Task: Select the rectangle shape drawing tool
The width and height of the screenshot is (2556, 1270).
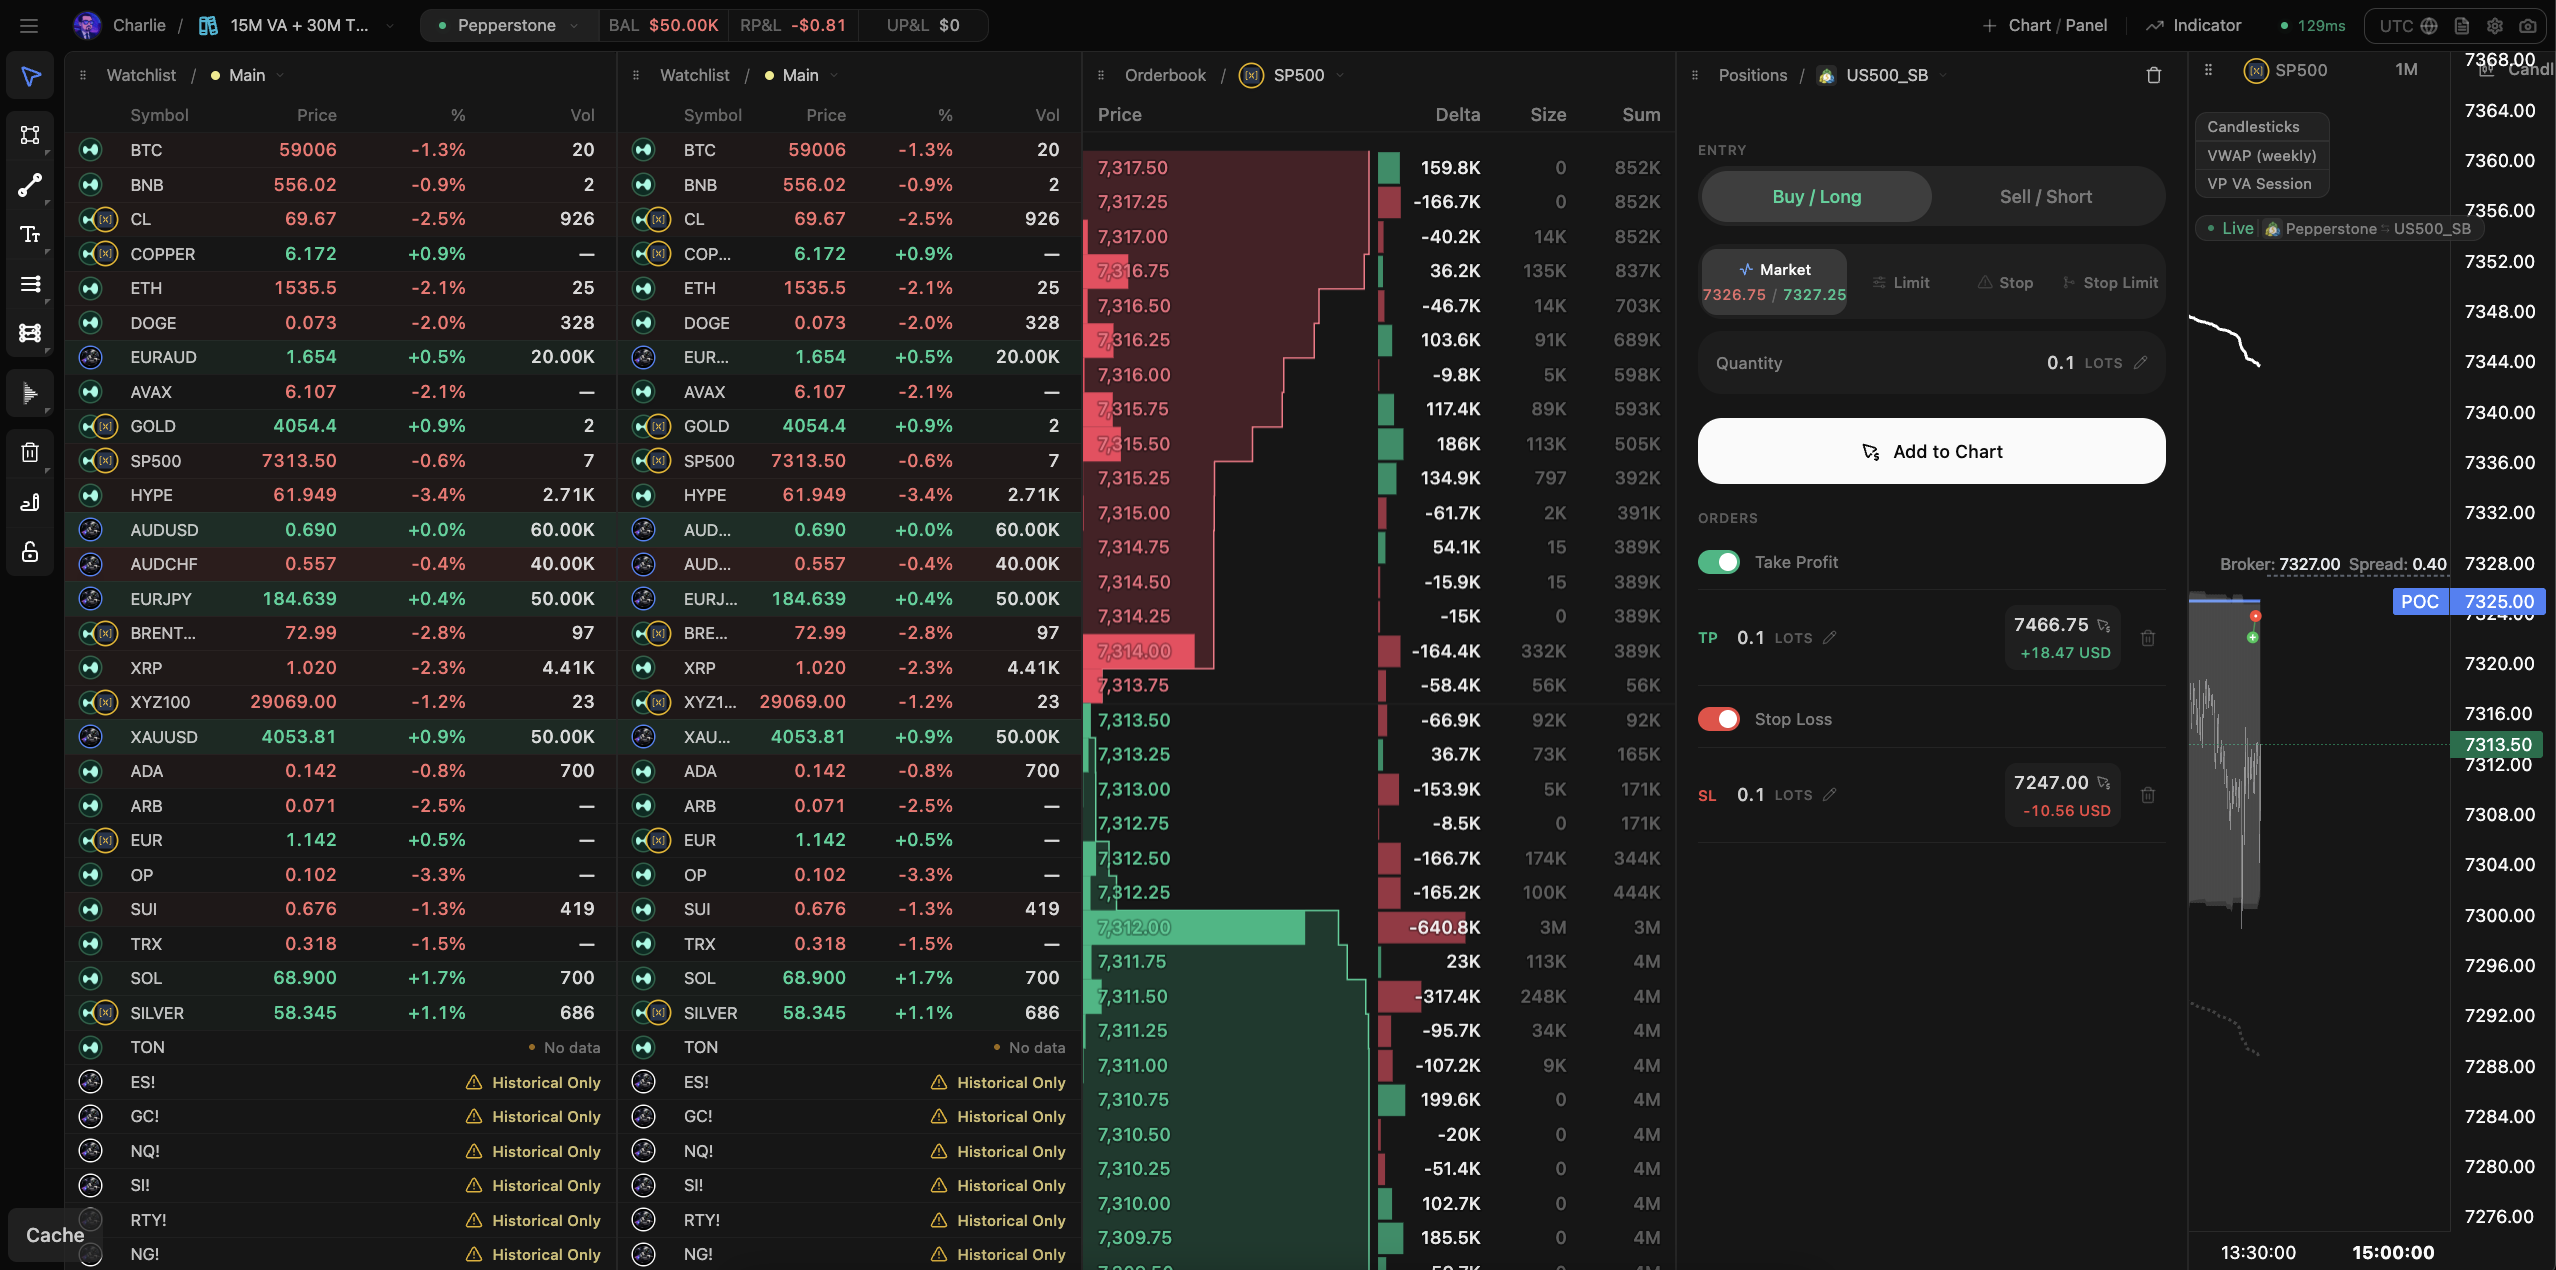Action: [x=30, y=135]
